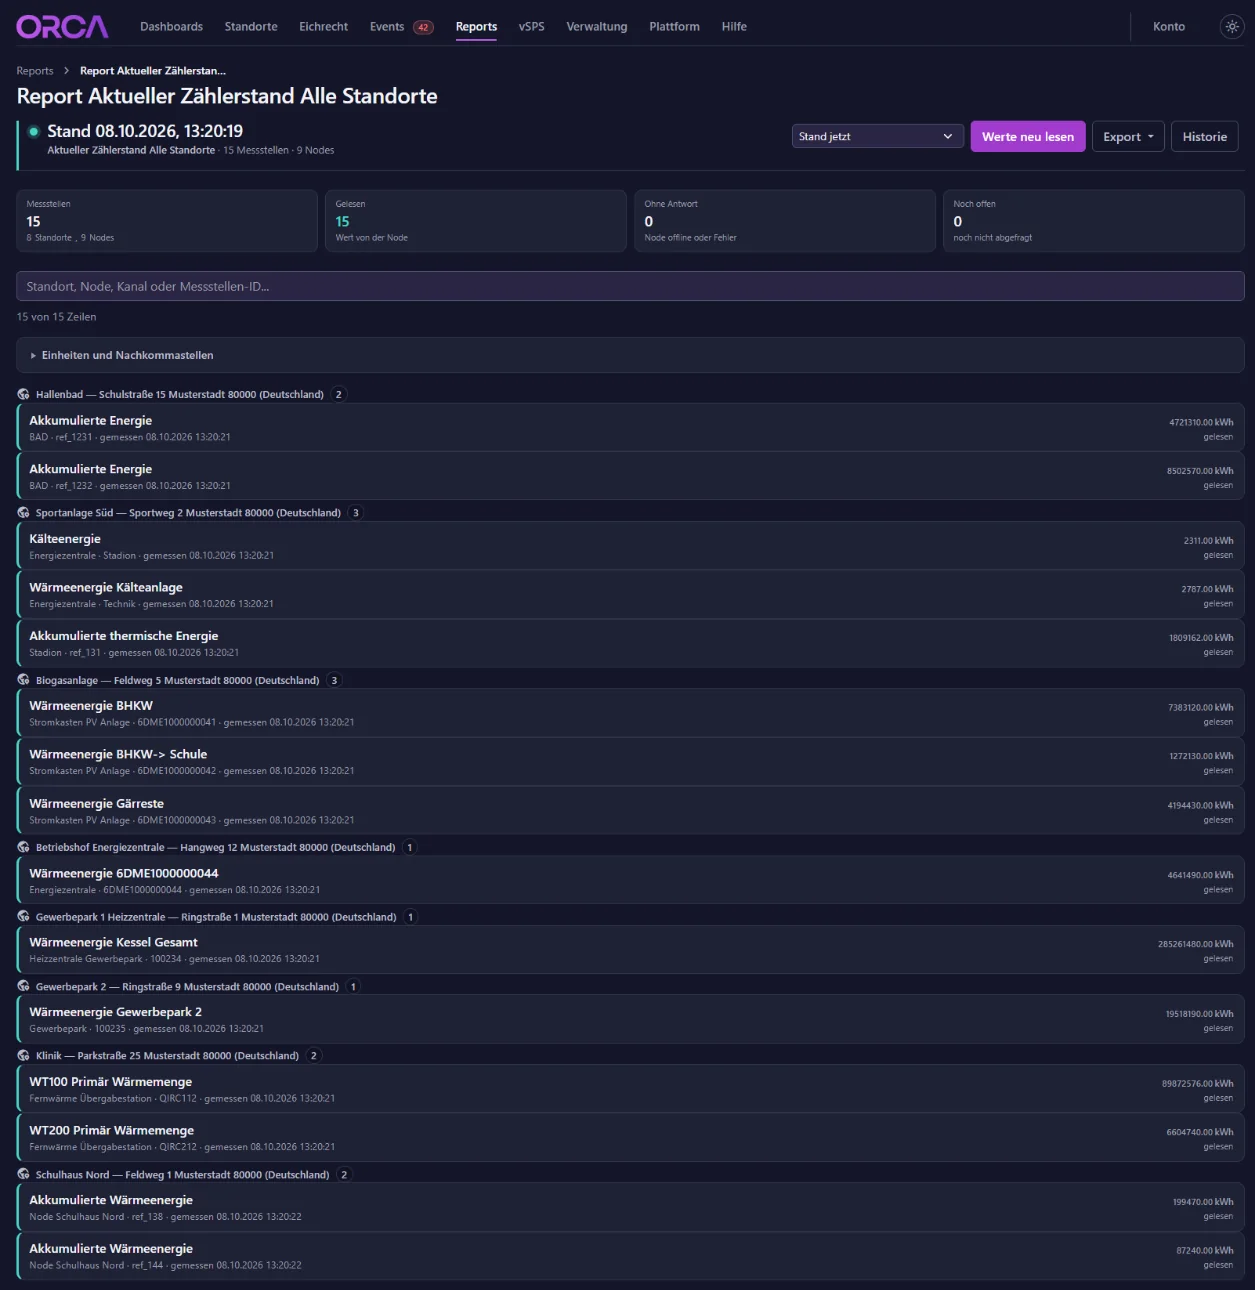
Task: Click the Wärmeenergie Kessel Gesamt row
Action: [x=630, y=950]
